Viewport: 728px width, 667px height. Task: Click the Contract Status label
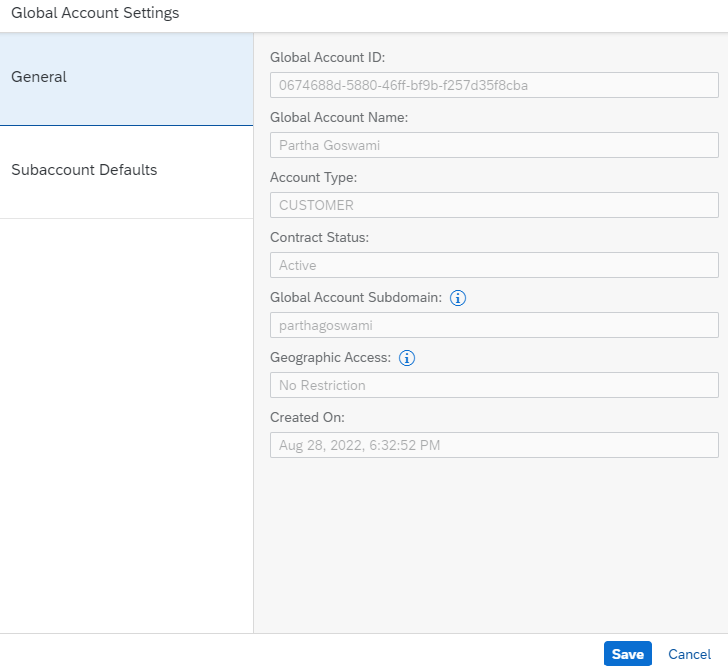(319, 238)
